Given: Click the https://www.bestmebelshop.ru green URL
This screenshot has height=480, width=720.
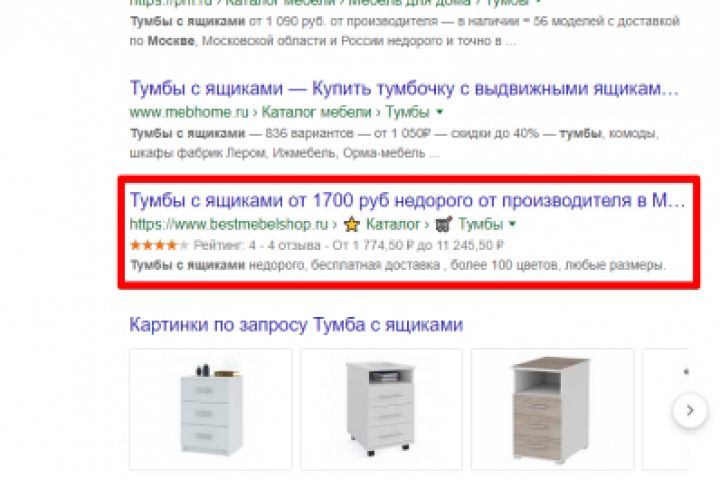Looking at the screenshot, I should pos(229,224).
